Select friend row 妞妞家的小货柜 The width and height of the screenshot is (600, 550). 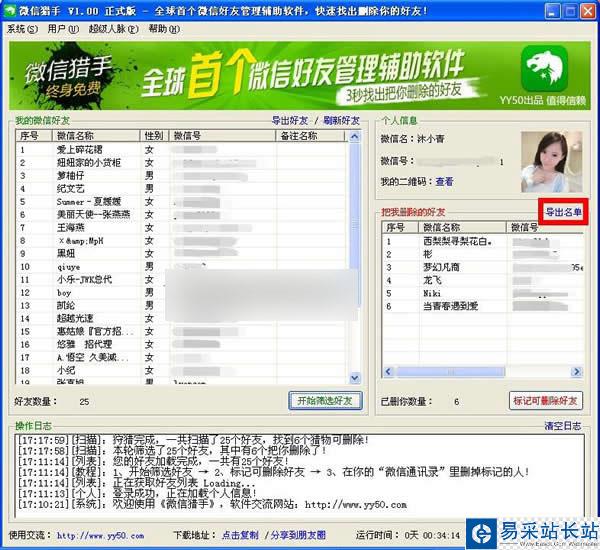point(182,163)
